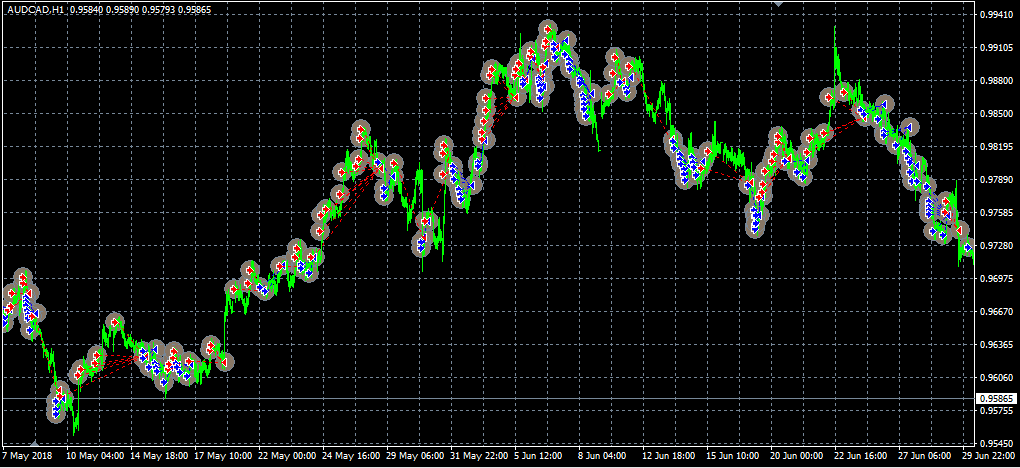
Task: Click the 0.99410 price axis label
Action: click(x=996, y=14)
